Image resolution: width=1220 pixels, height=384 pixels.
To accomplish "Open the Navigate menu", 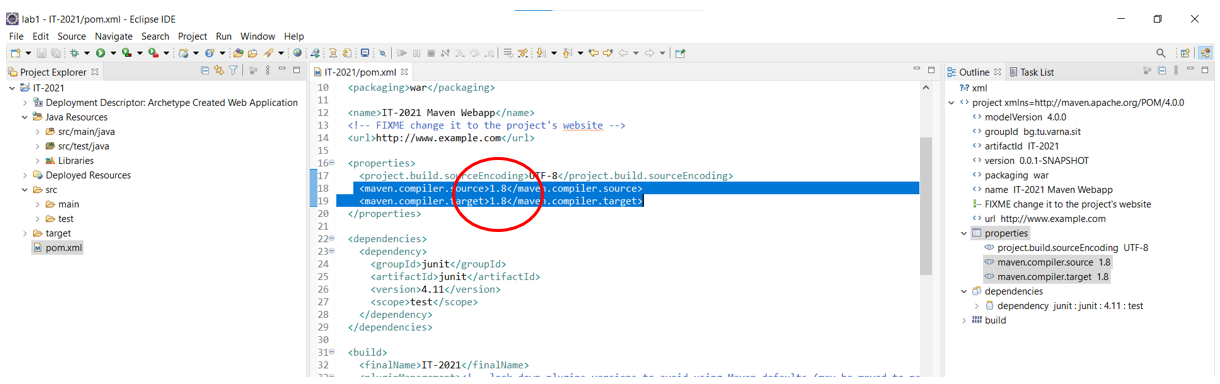I will click(114, 36).
